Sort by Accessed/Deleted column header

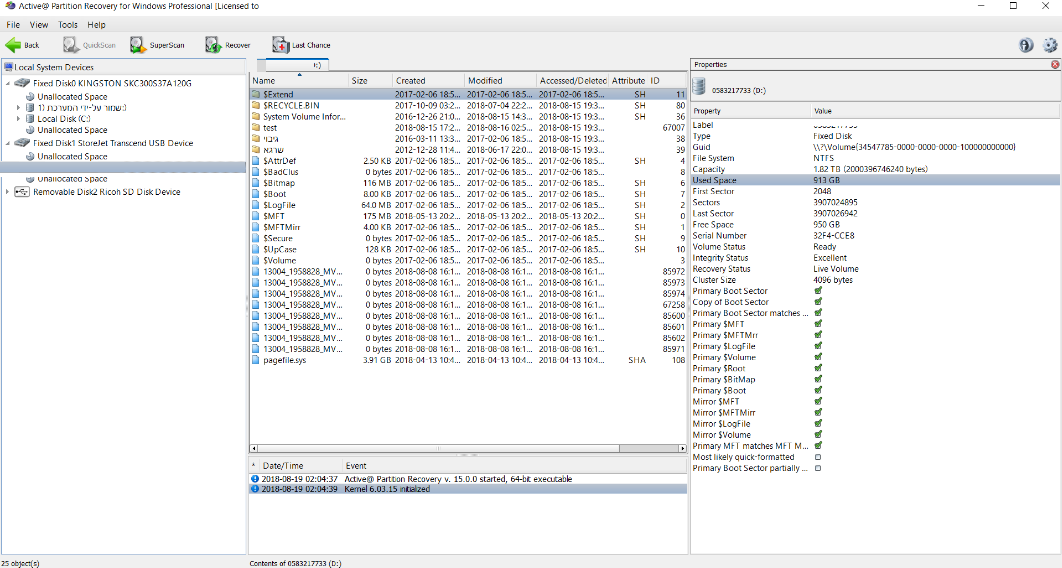click(x=573, y=81)
